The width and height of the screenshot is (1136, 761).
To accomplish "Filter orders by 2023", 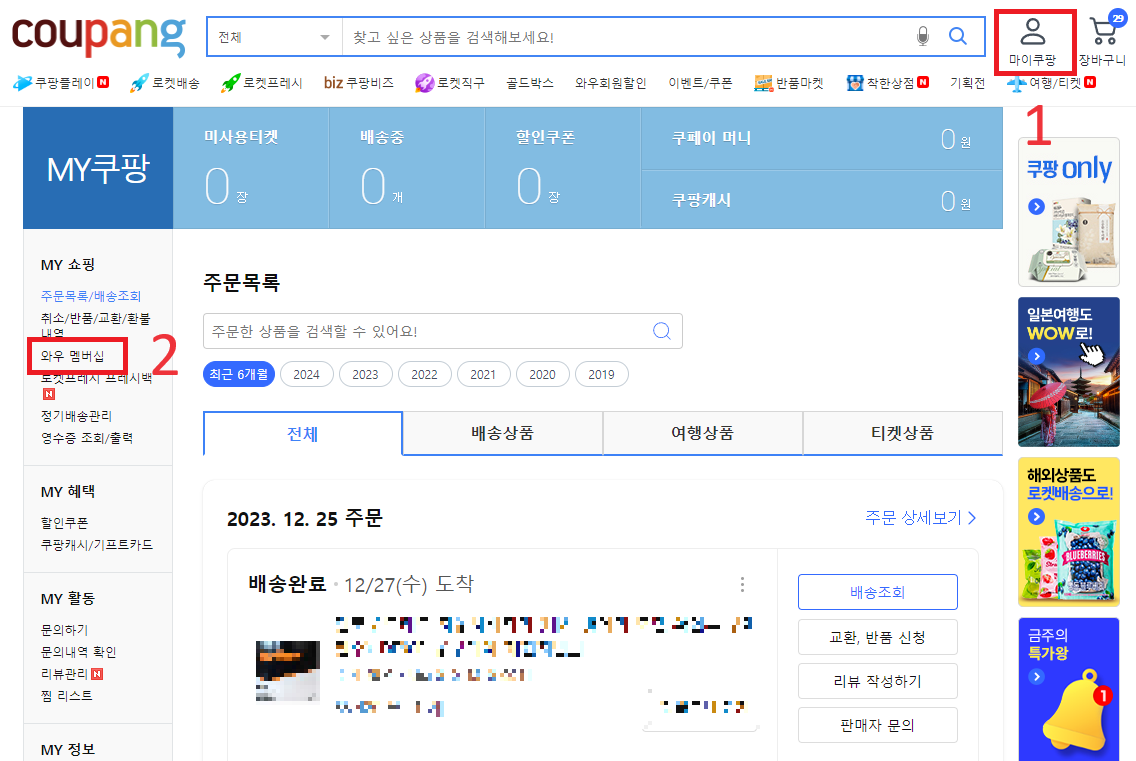I will 365,374.
